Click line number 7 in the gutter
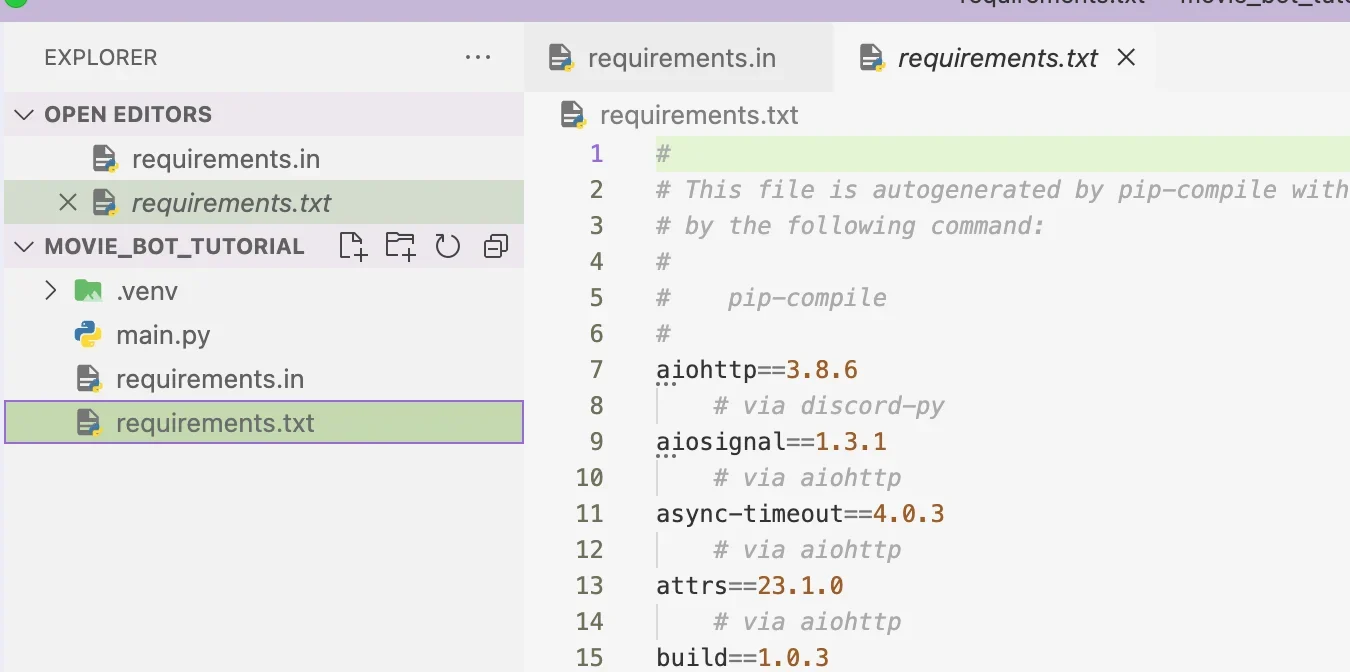 [597, 369]
